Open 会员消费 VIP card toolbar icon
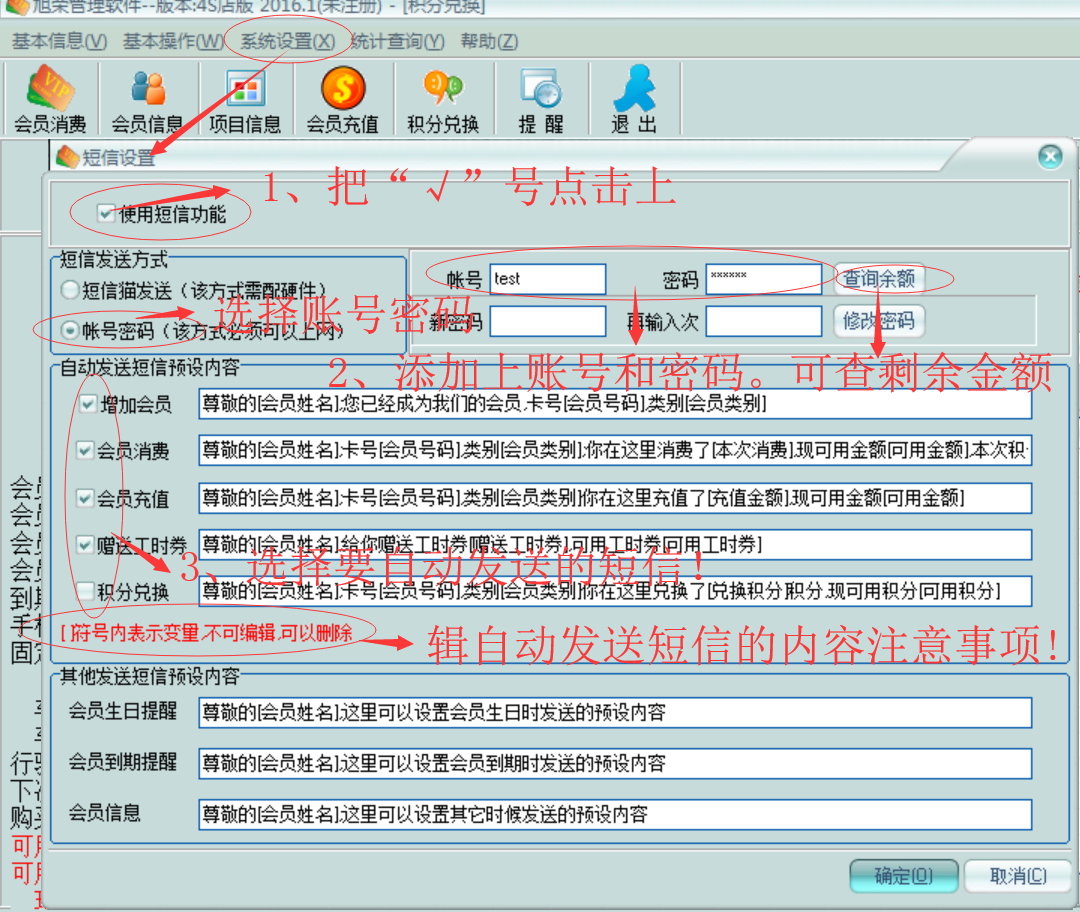Viewport: 1080px width, 912px height. pyautogui.click(x=50, y=99)
